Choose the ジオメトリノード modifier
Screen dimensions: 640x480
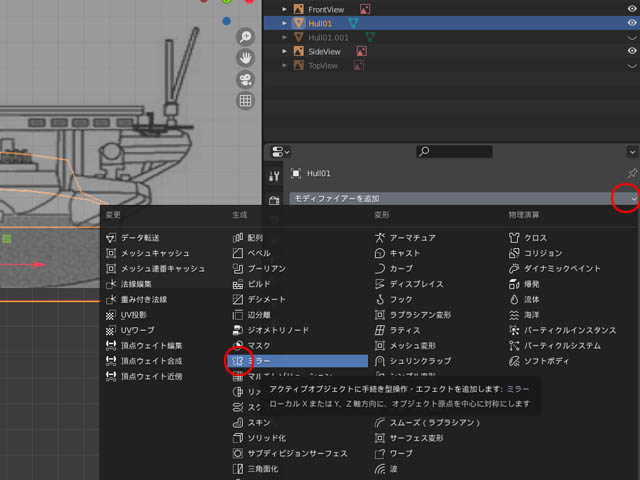coord(271,330)
